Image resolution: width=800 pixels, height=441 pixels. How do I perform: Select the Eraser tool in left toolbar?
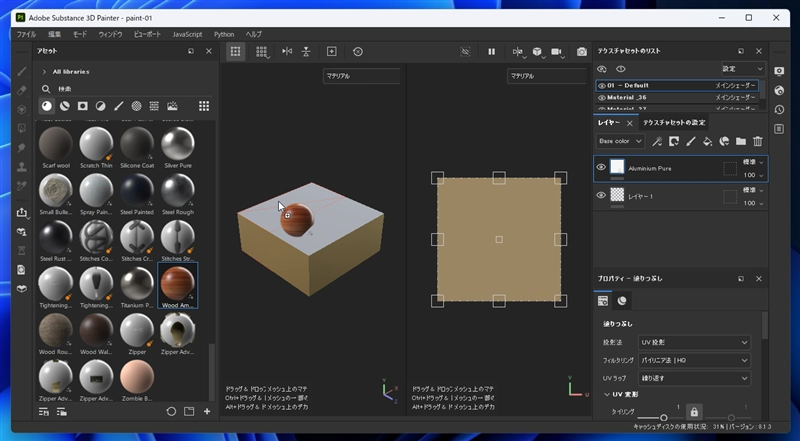click(x=21, y=90)
